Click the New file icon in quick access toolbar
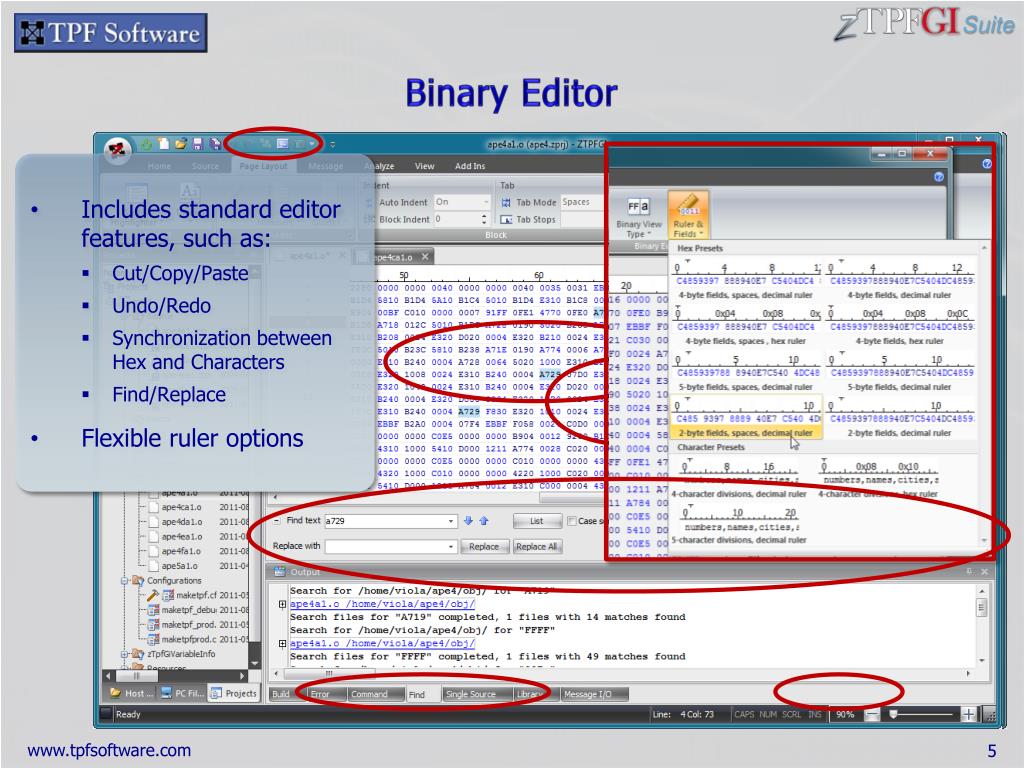Viewport: 1024px width, 768px height. coord(163,143)
